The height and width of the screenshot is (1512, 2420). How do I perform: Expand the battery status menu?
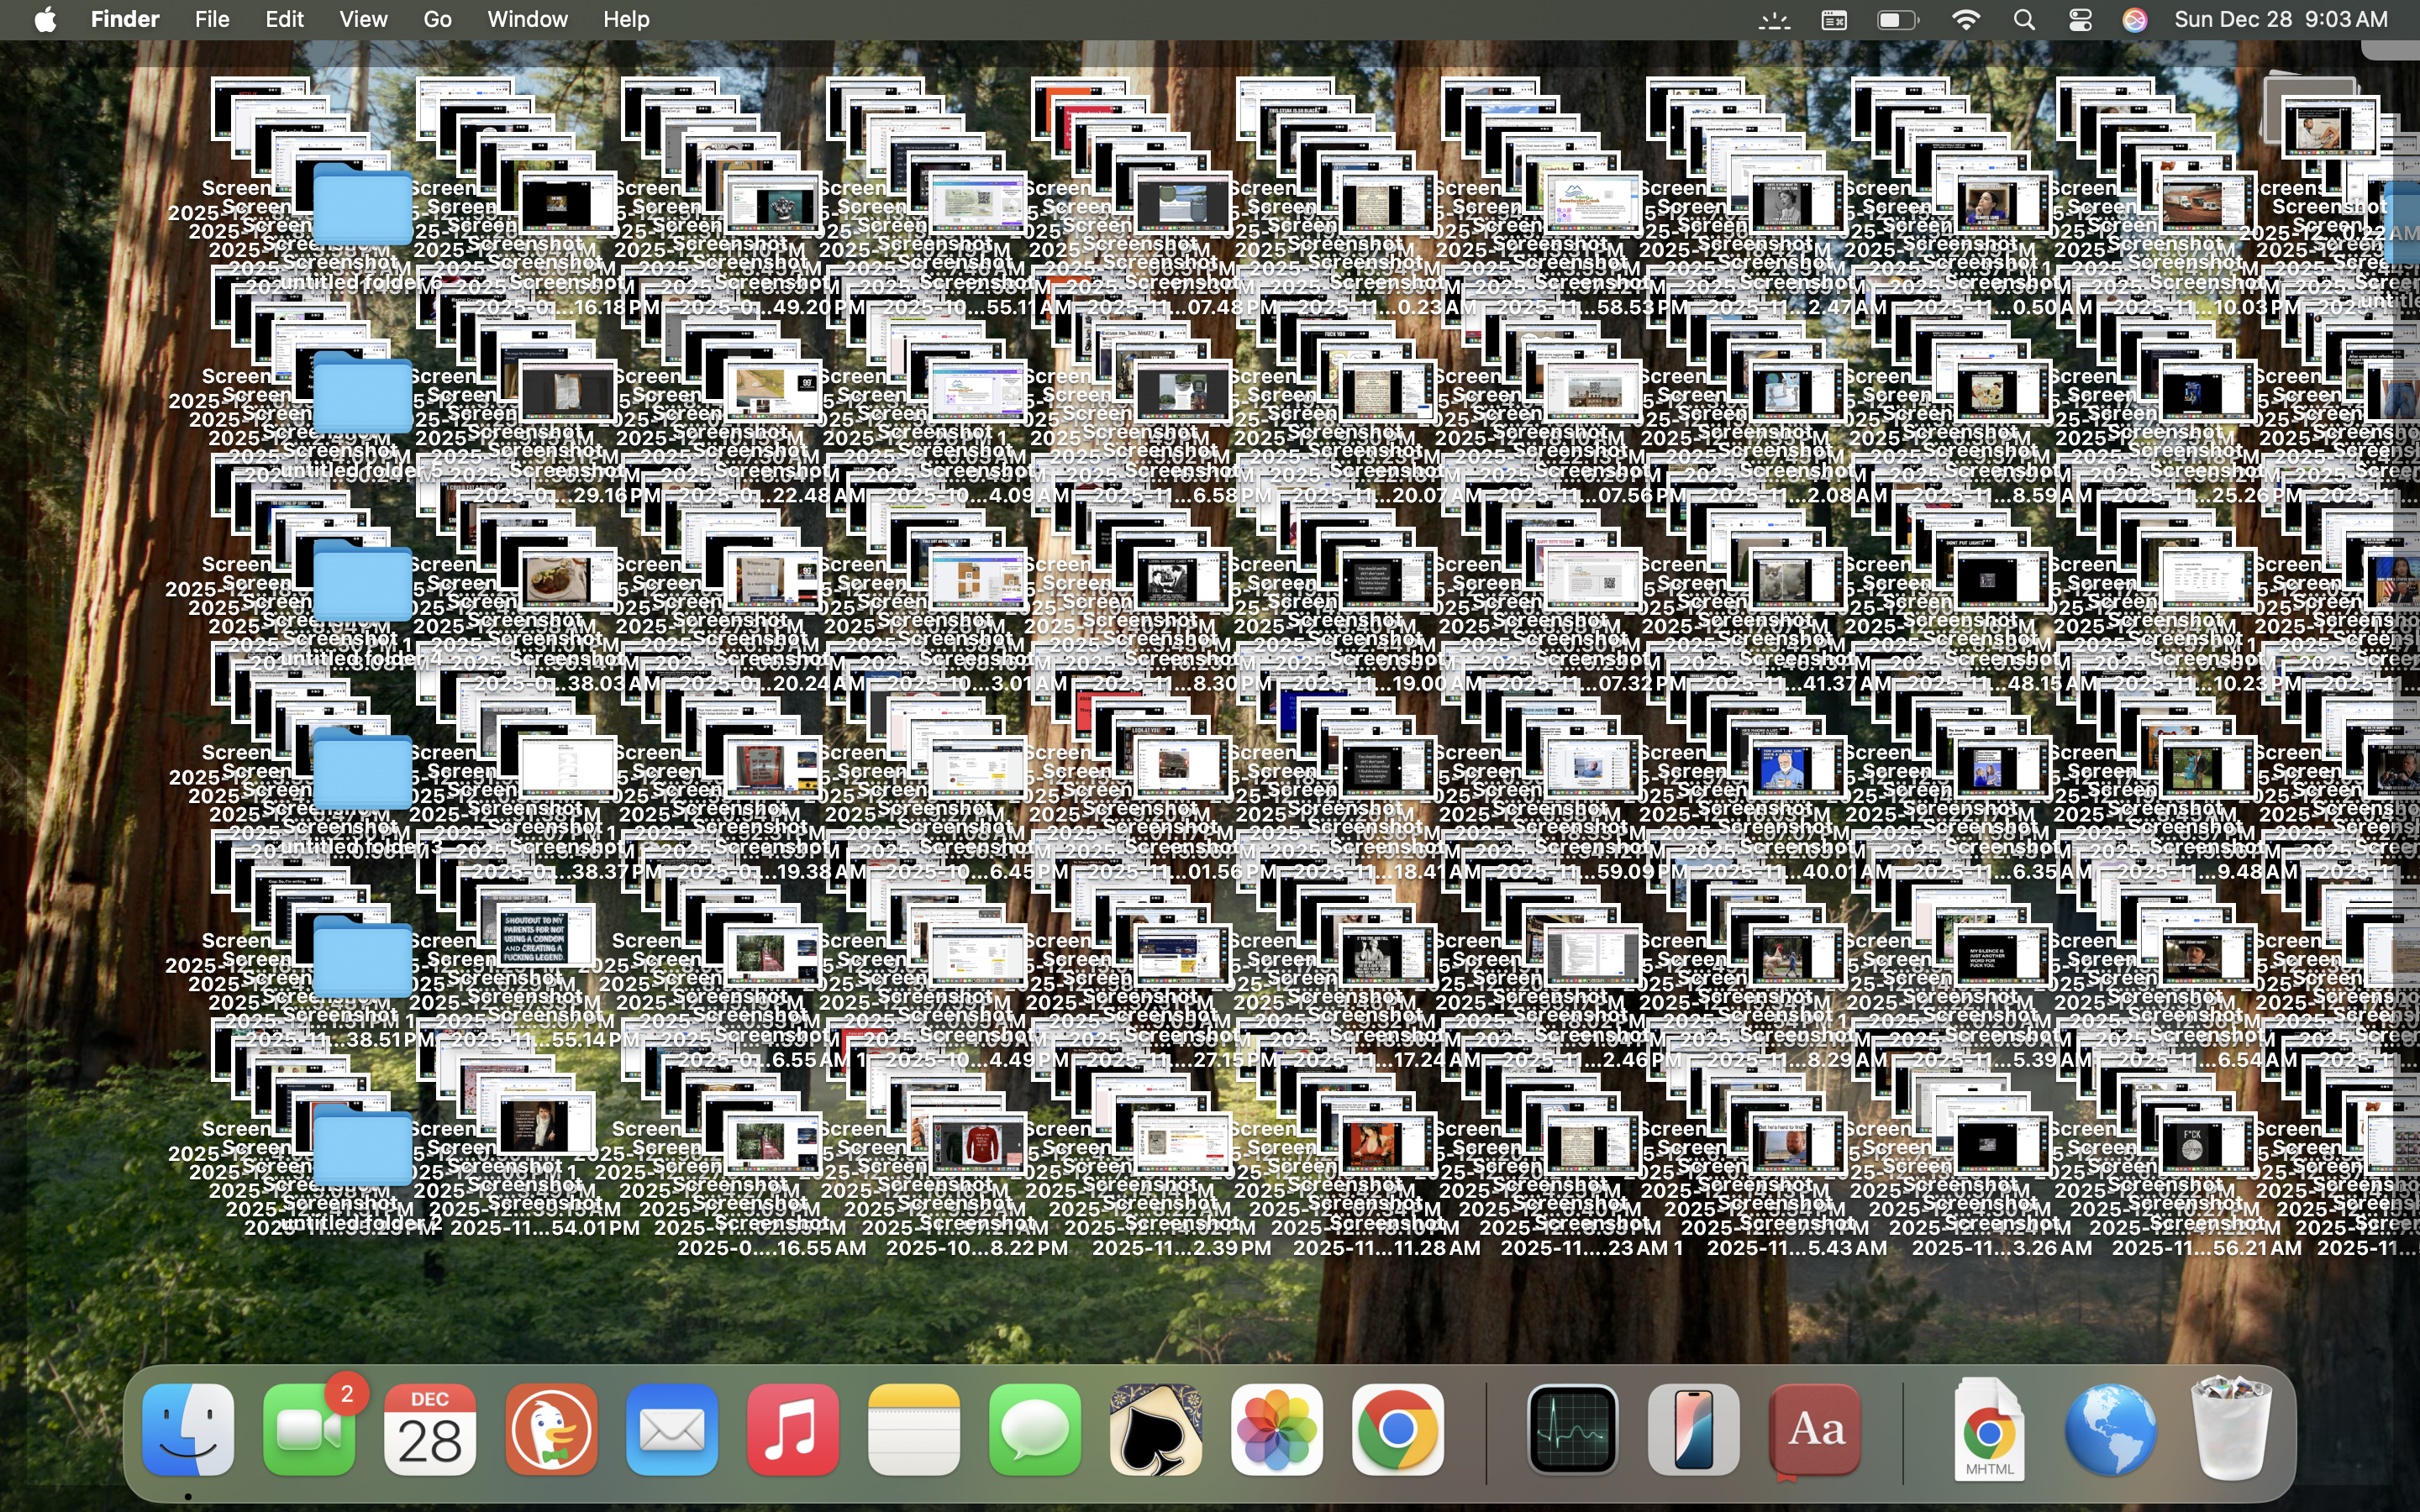pyautogui.click(x=1897, y=20)
